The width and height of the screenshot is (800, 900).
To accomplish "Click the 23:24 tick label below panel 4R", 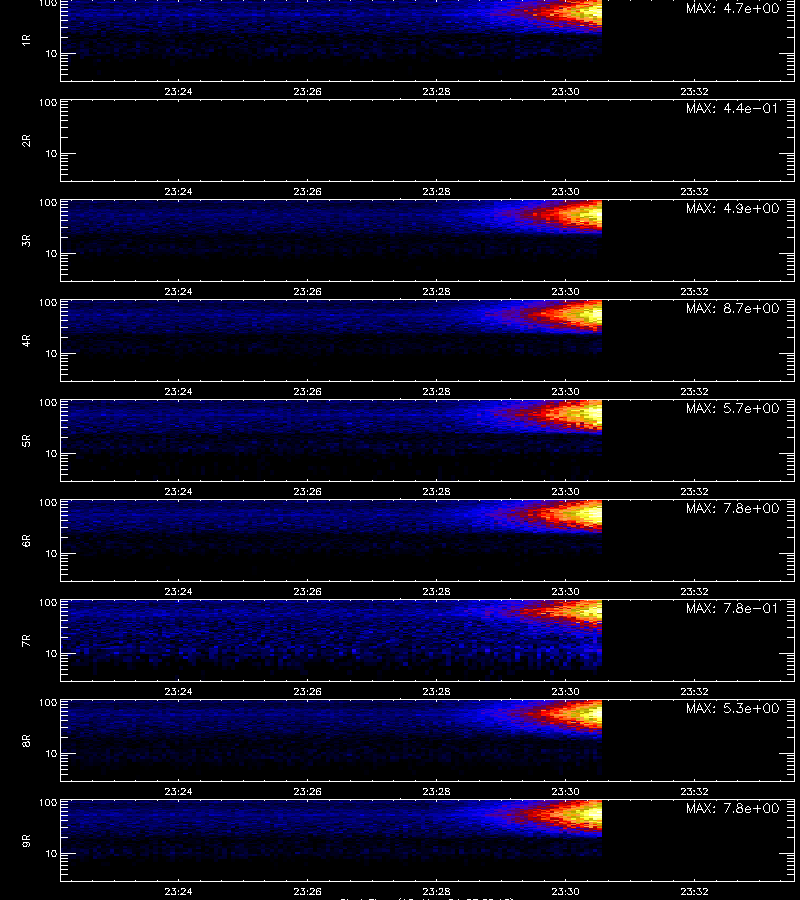I will coord(178,391).
